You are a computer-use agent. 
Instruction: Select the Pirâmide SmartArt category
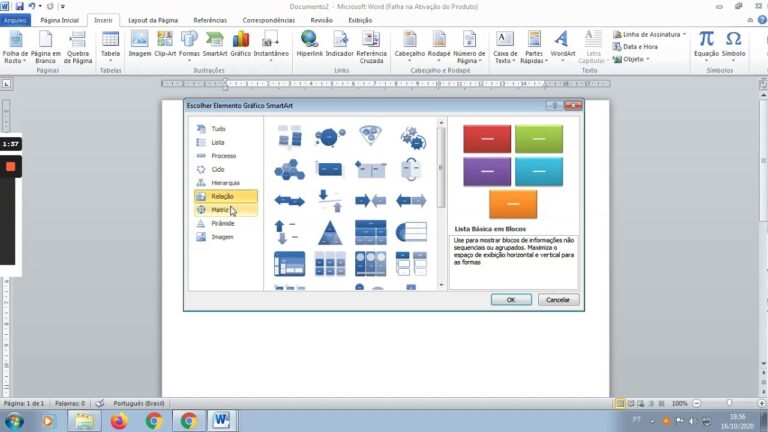pyautogui.click(x=226, y=223)
